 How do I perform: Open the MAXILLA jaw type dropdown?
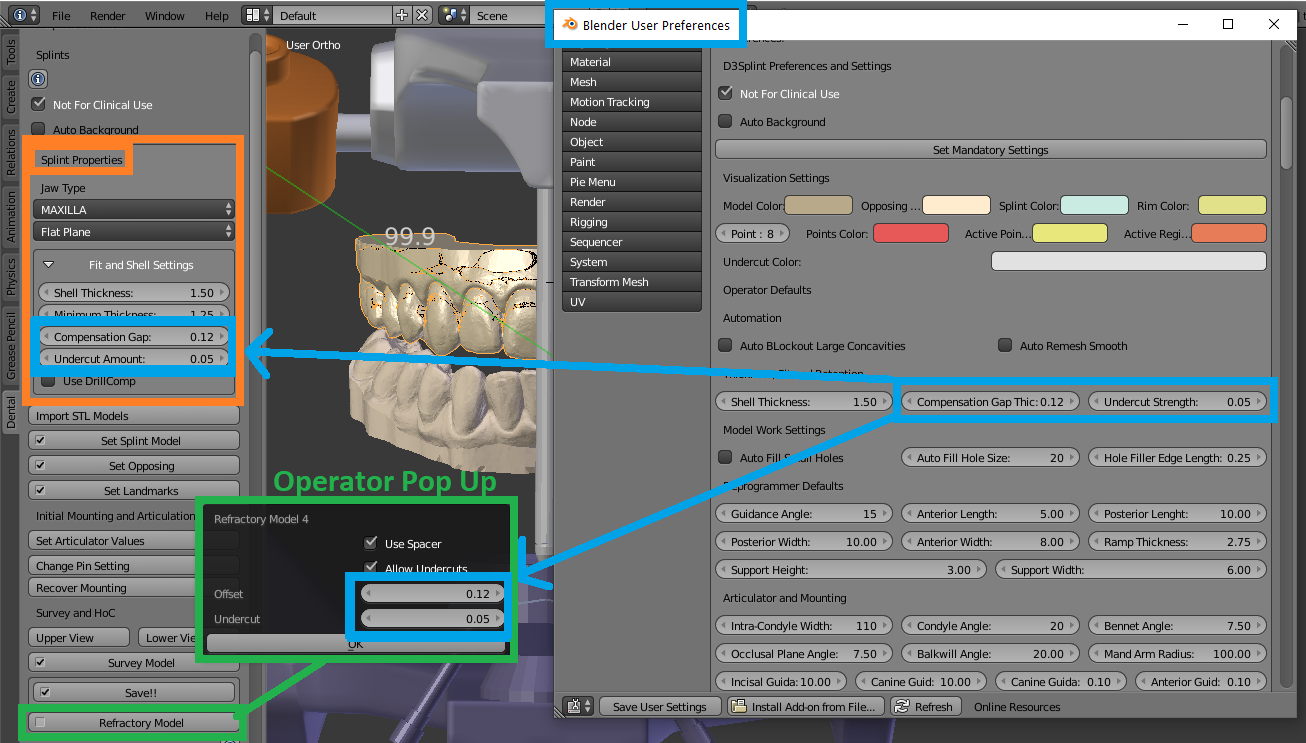[x=134, y=210]
